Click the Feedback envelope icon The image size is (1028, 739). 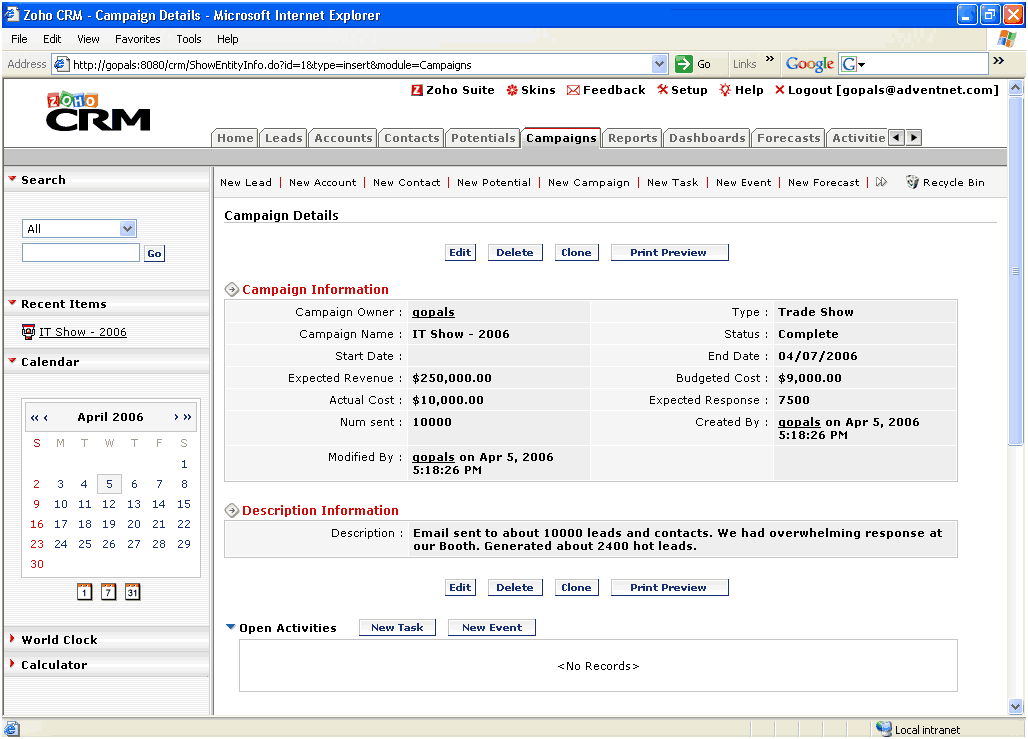573,90
